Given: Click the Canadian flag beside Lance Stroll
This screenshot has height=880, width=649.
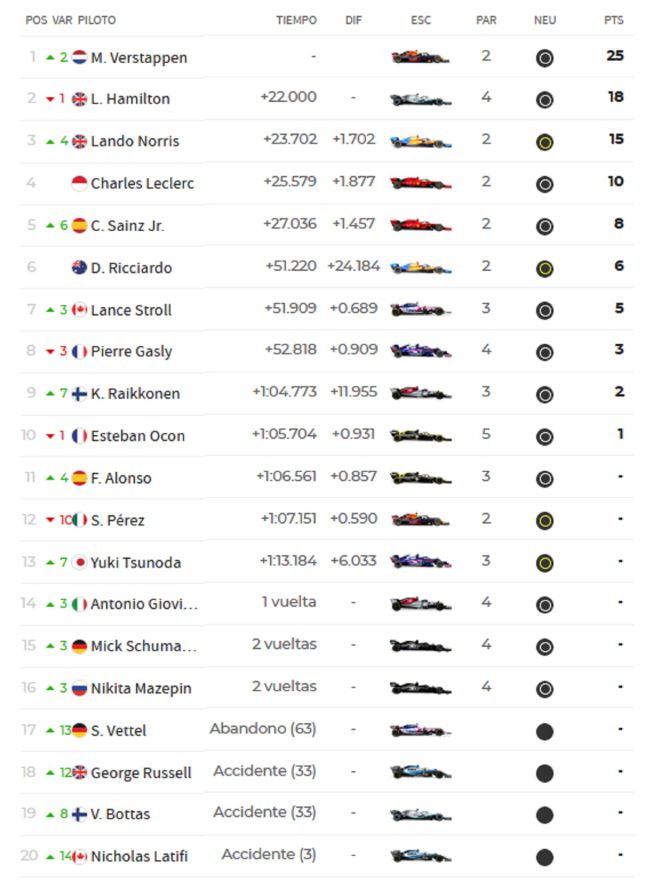Looking at the screenshot, I should [x=80, y=310].
